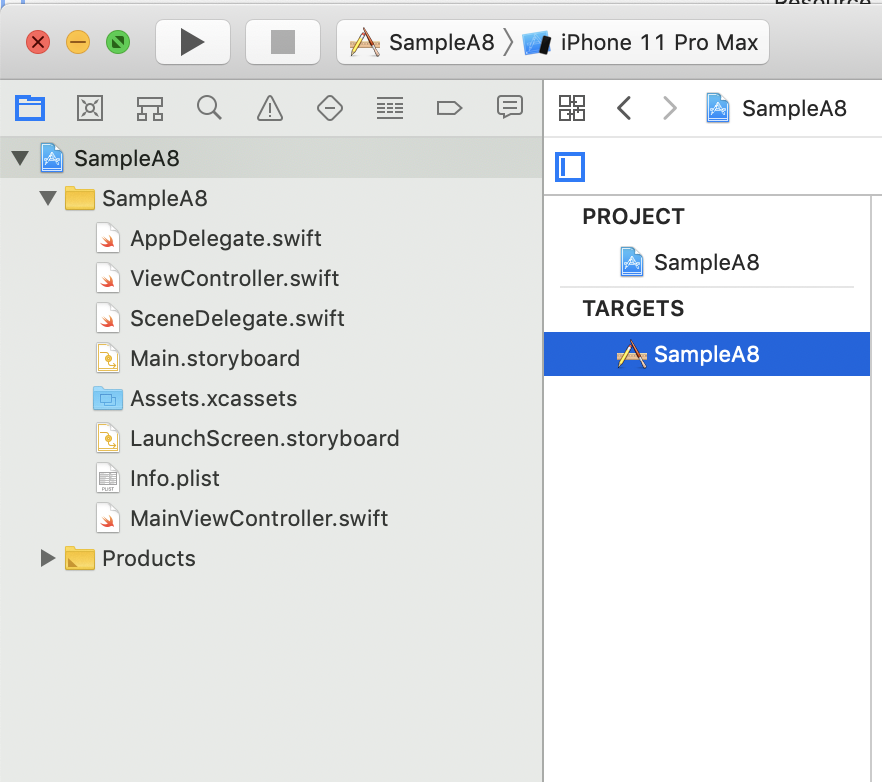Click storyboard icon beside Main.storyboard
The width and height of the screenshot is (882, 782).
click(x=107, y=358)
